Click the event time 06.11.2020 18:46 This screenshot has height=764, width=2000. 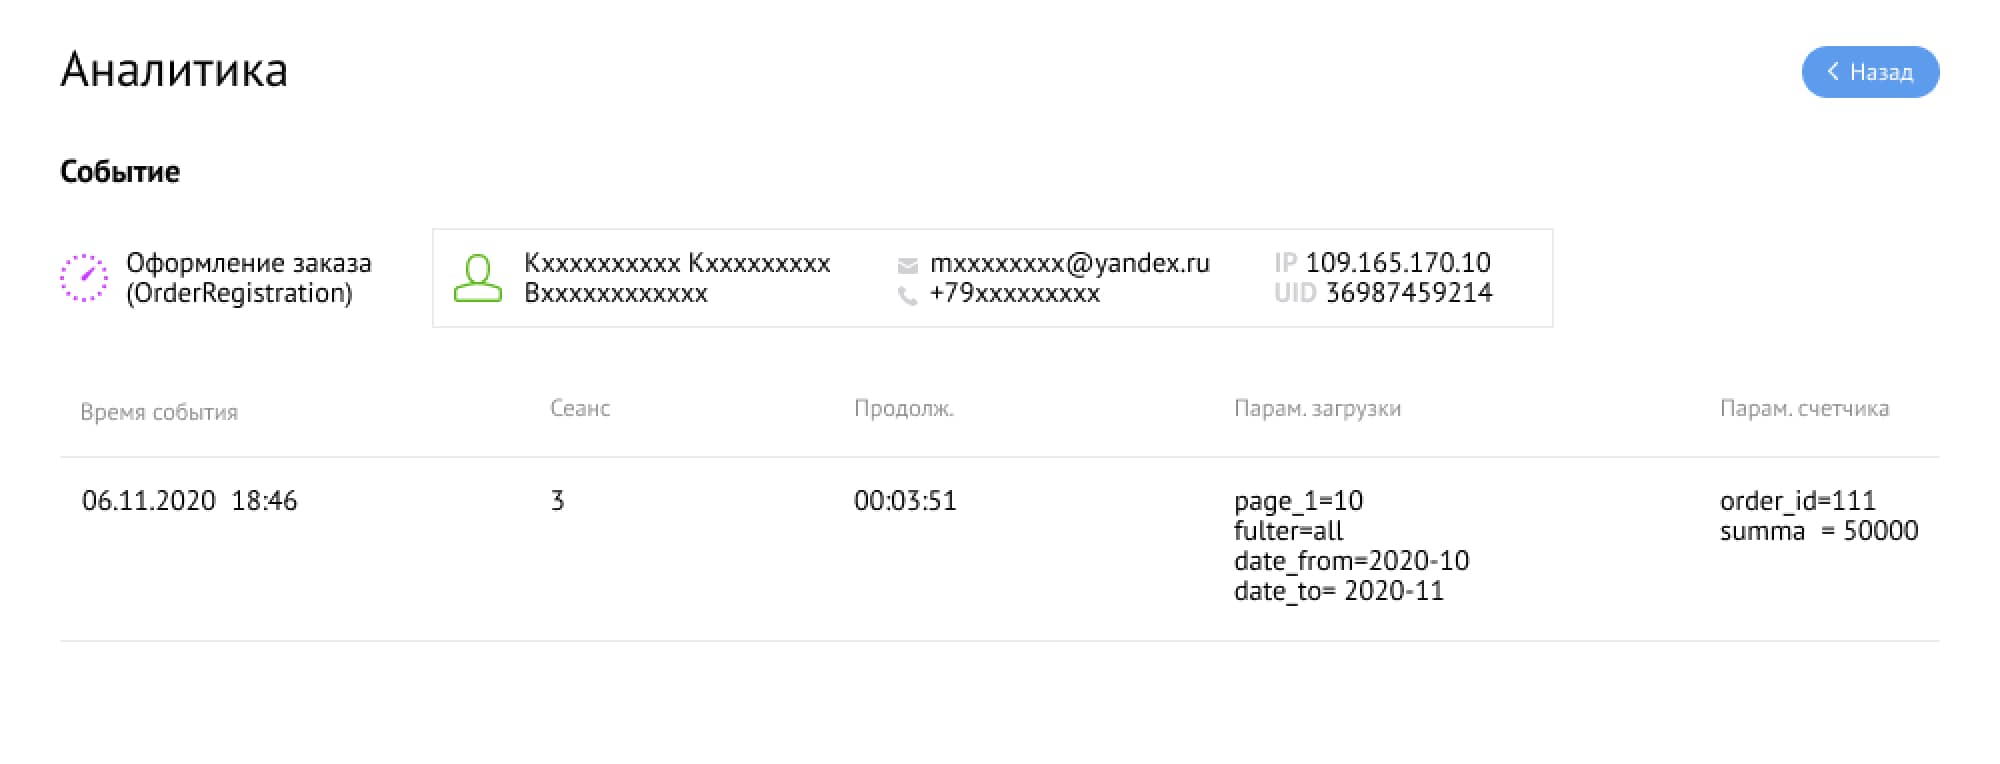190,500
